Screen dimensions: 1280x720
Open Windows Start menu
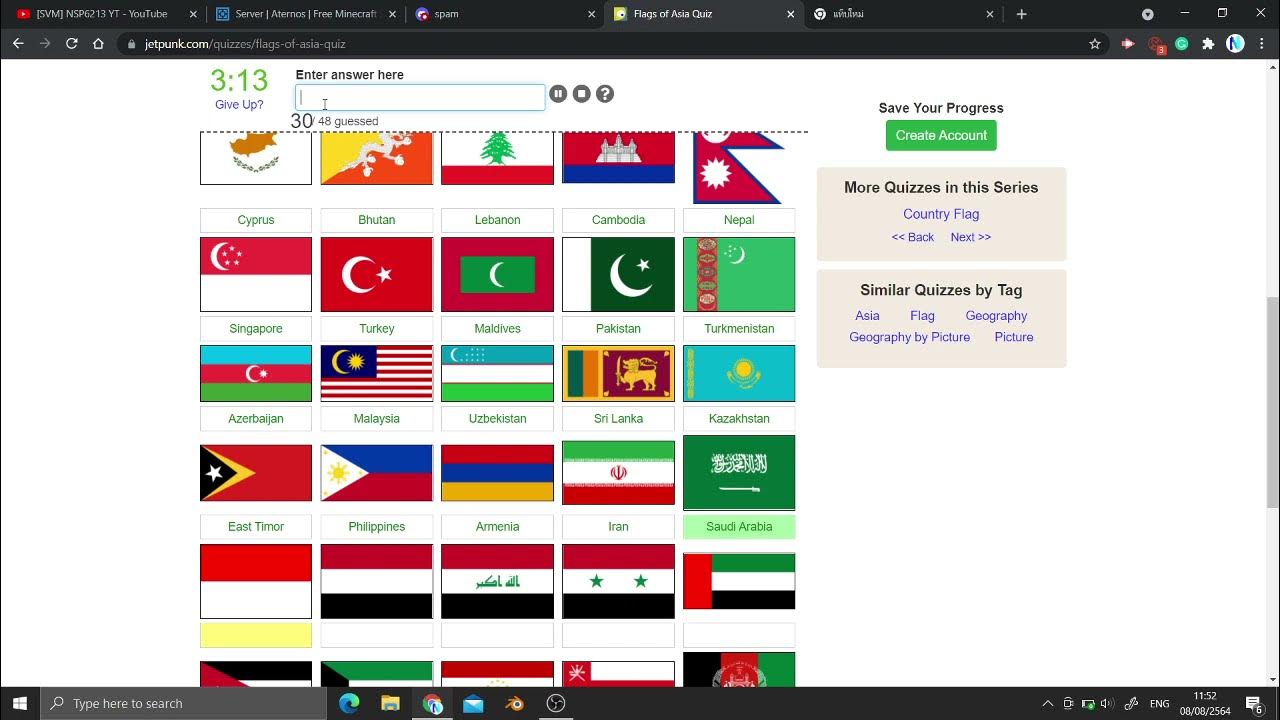20,703
